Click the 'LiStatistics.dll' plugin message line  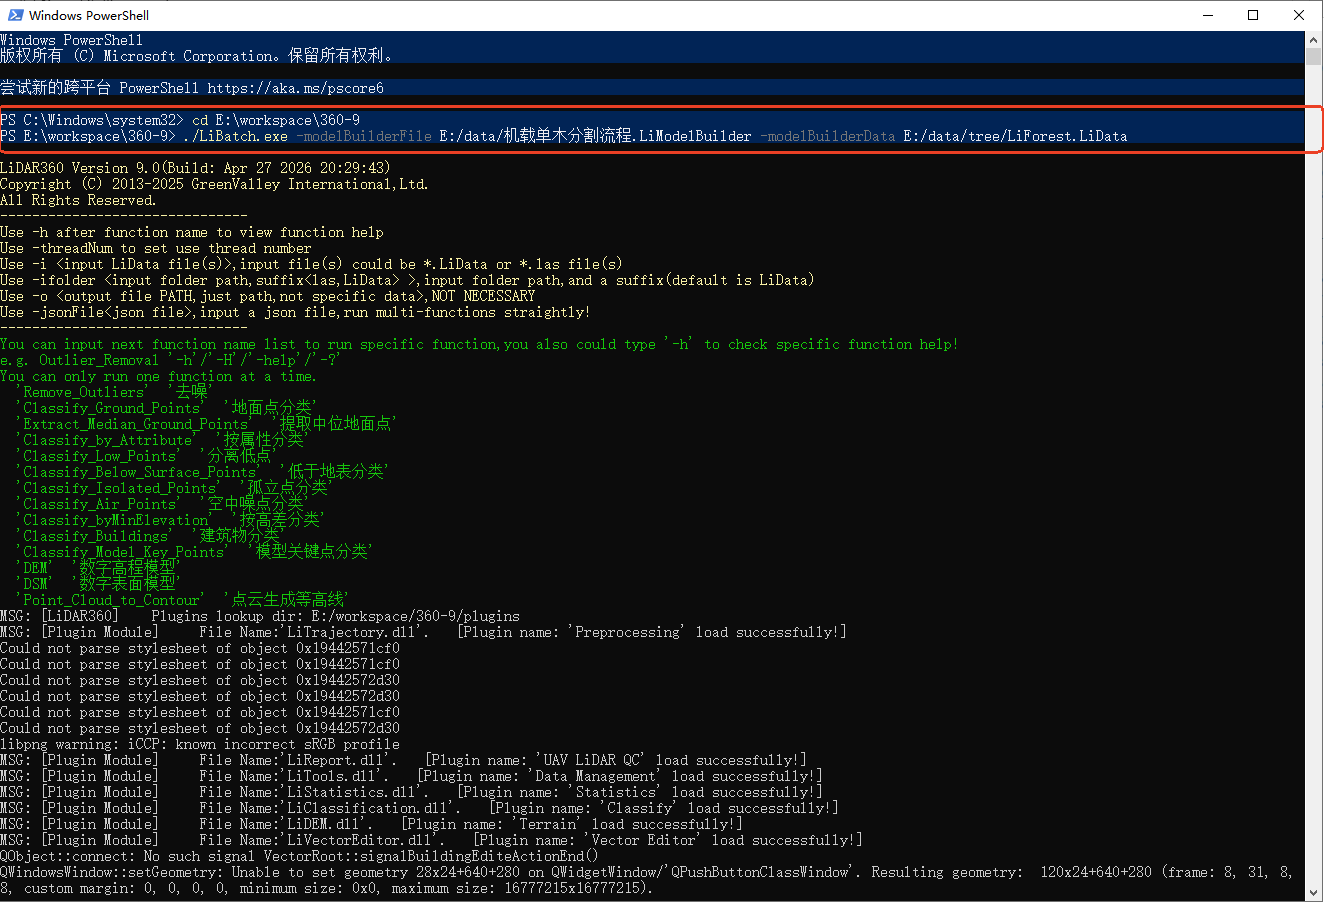[411, 792]
